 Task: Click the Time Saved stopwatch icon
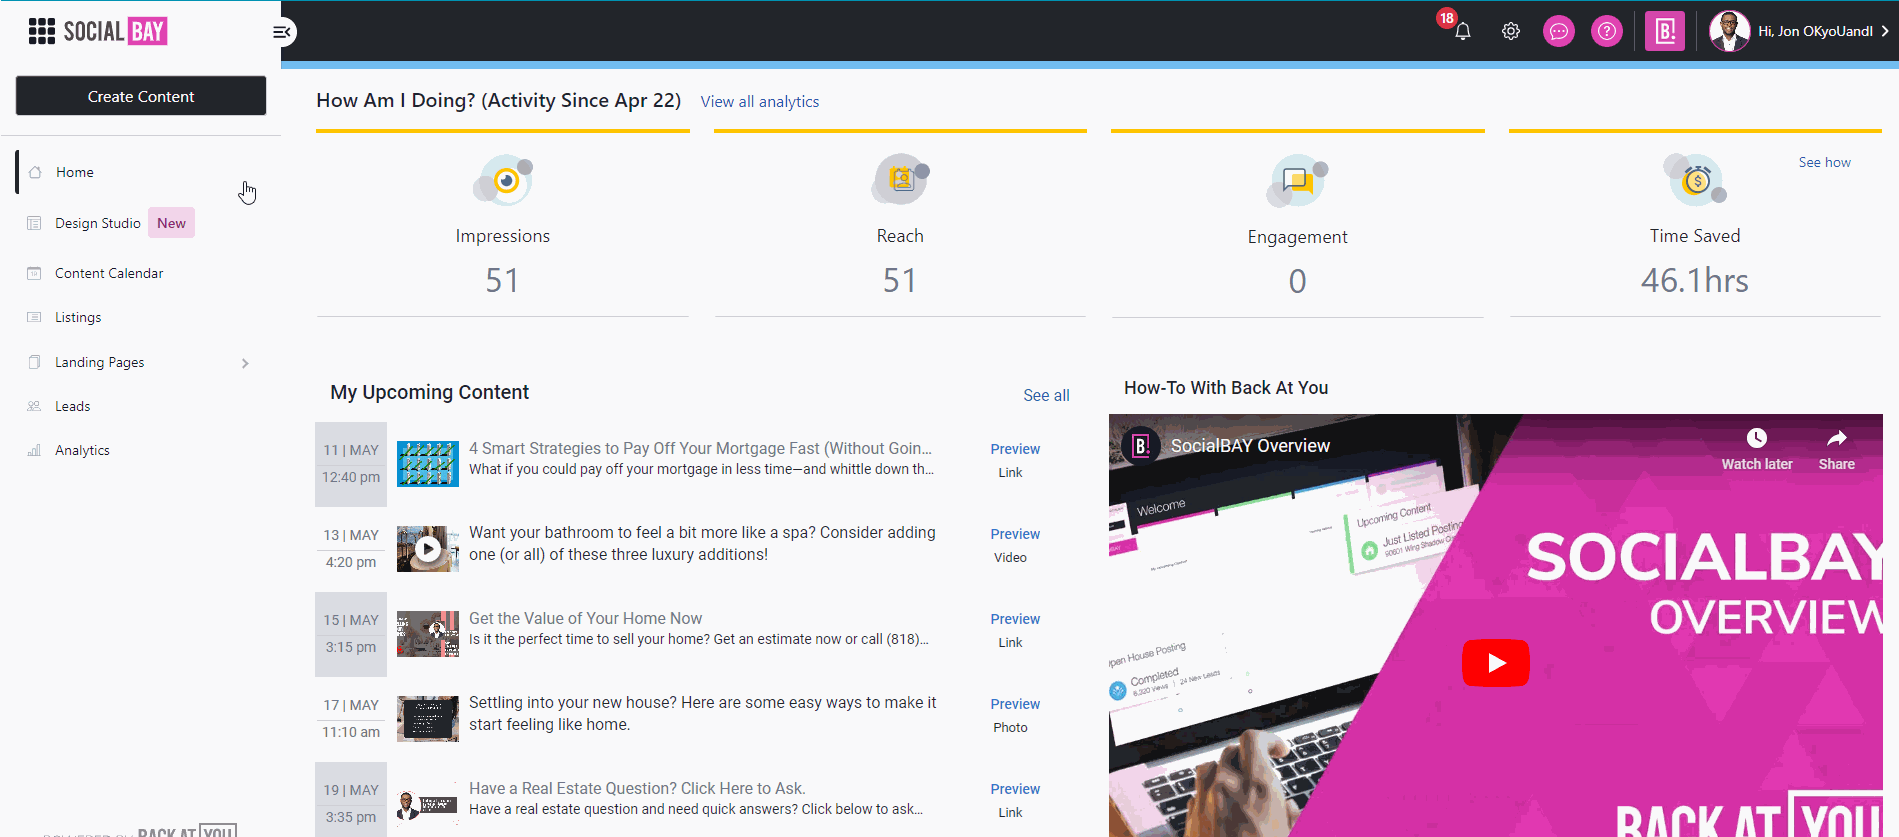[x=1695, y=180]
